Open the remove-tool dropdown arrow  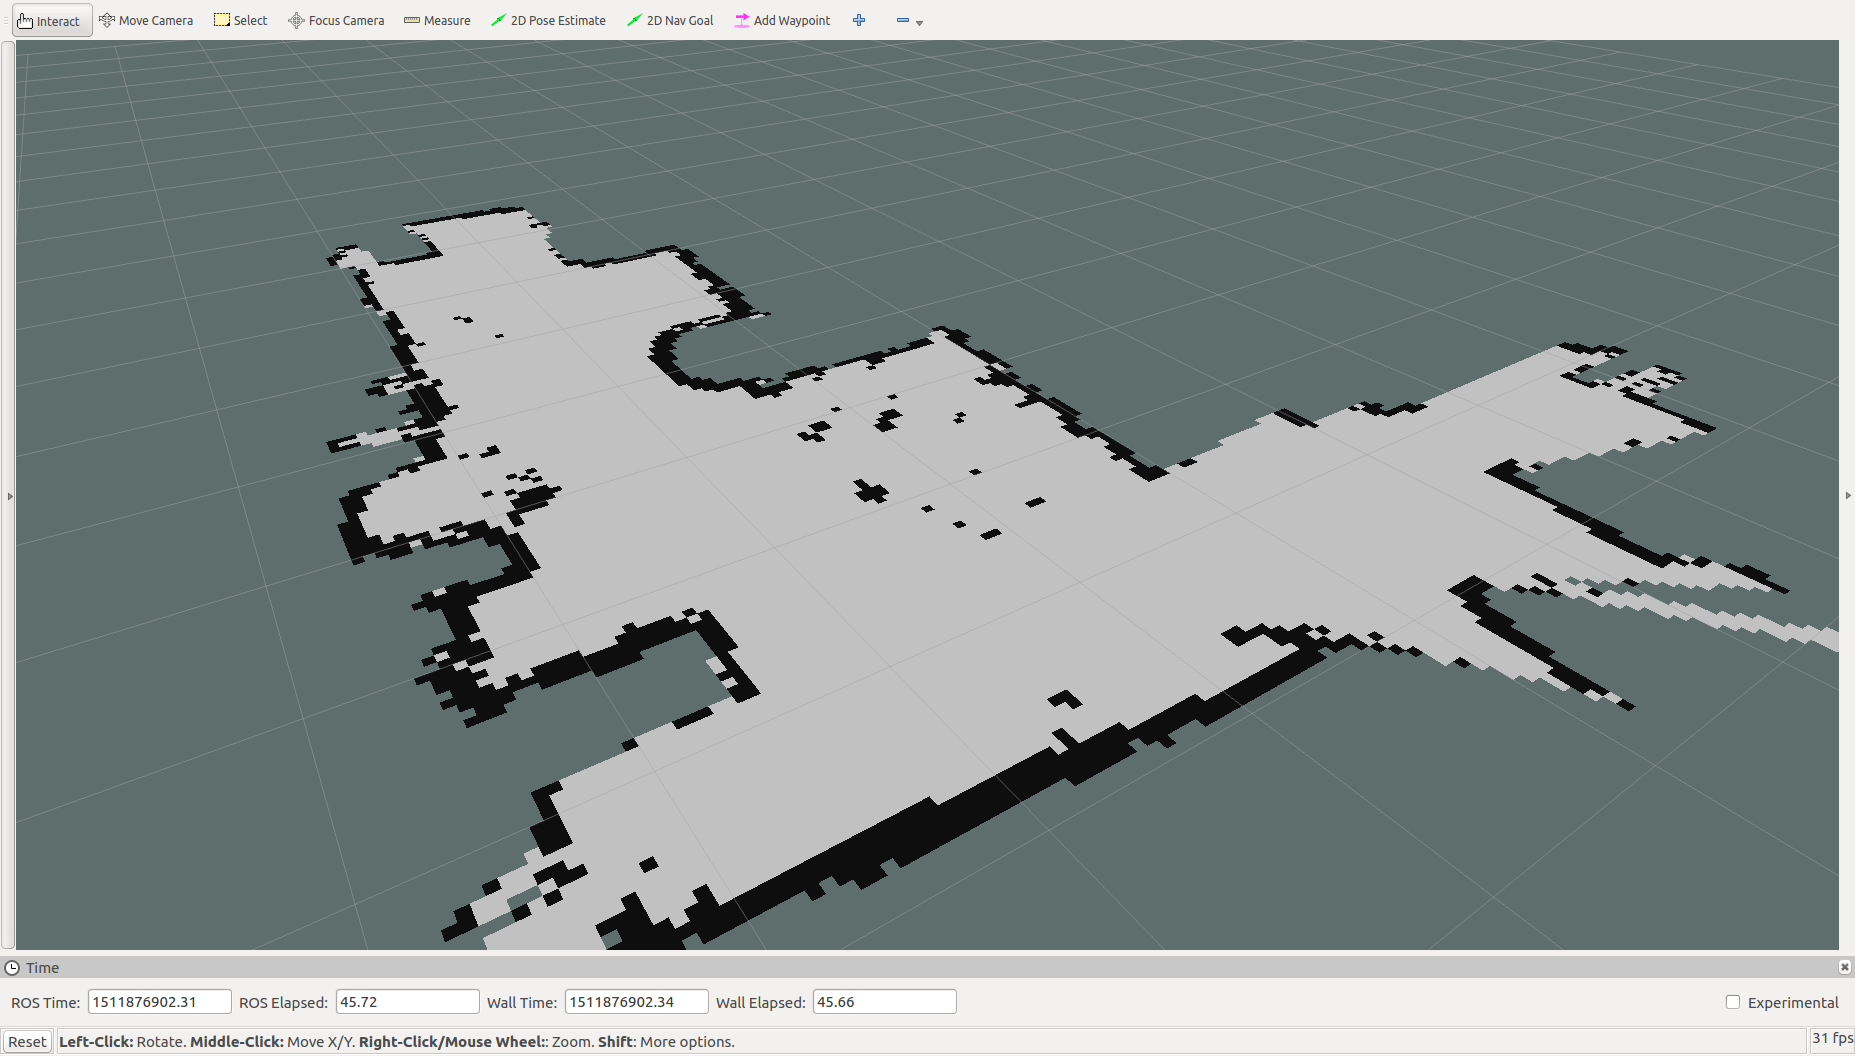(x=920, y=22)
